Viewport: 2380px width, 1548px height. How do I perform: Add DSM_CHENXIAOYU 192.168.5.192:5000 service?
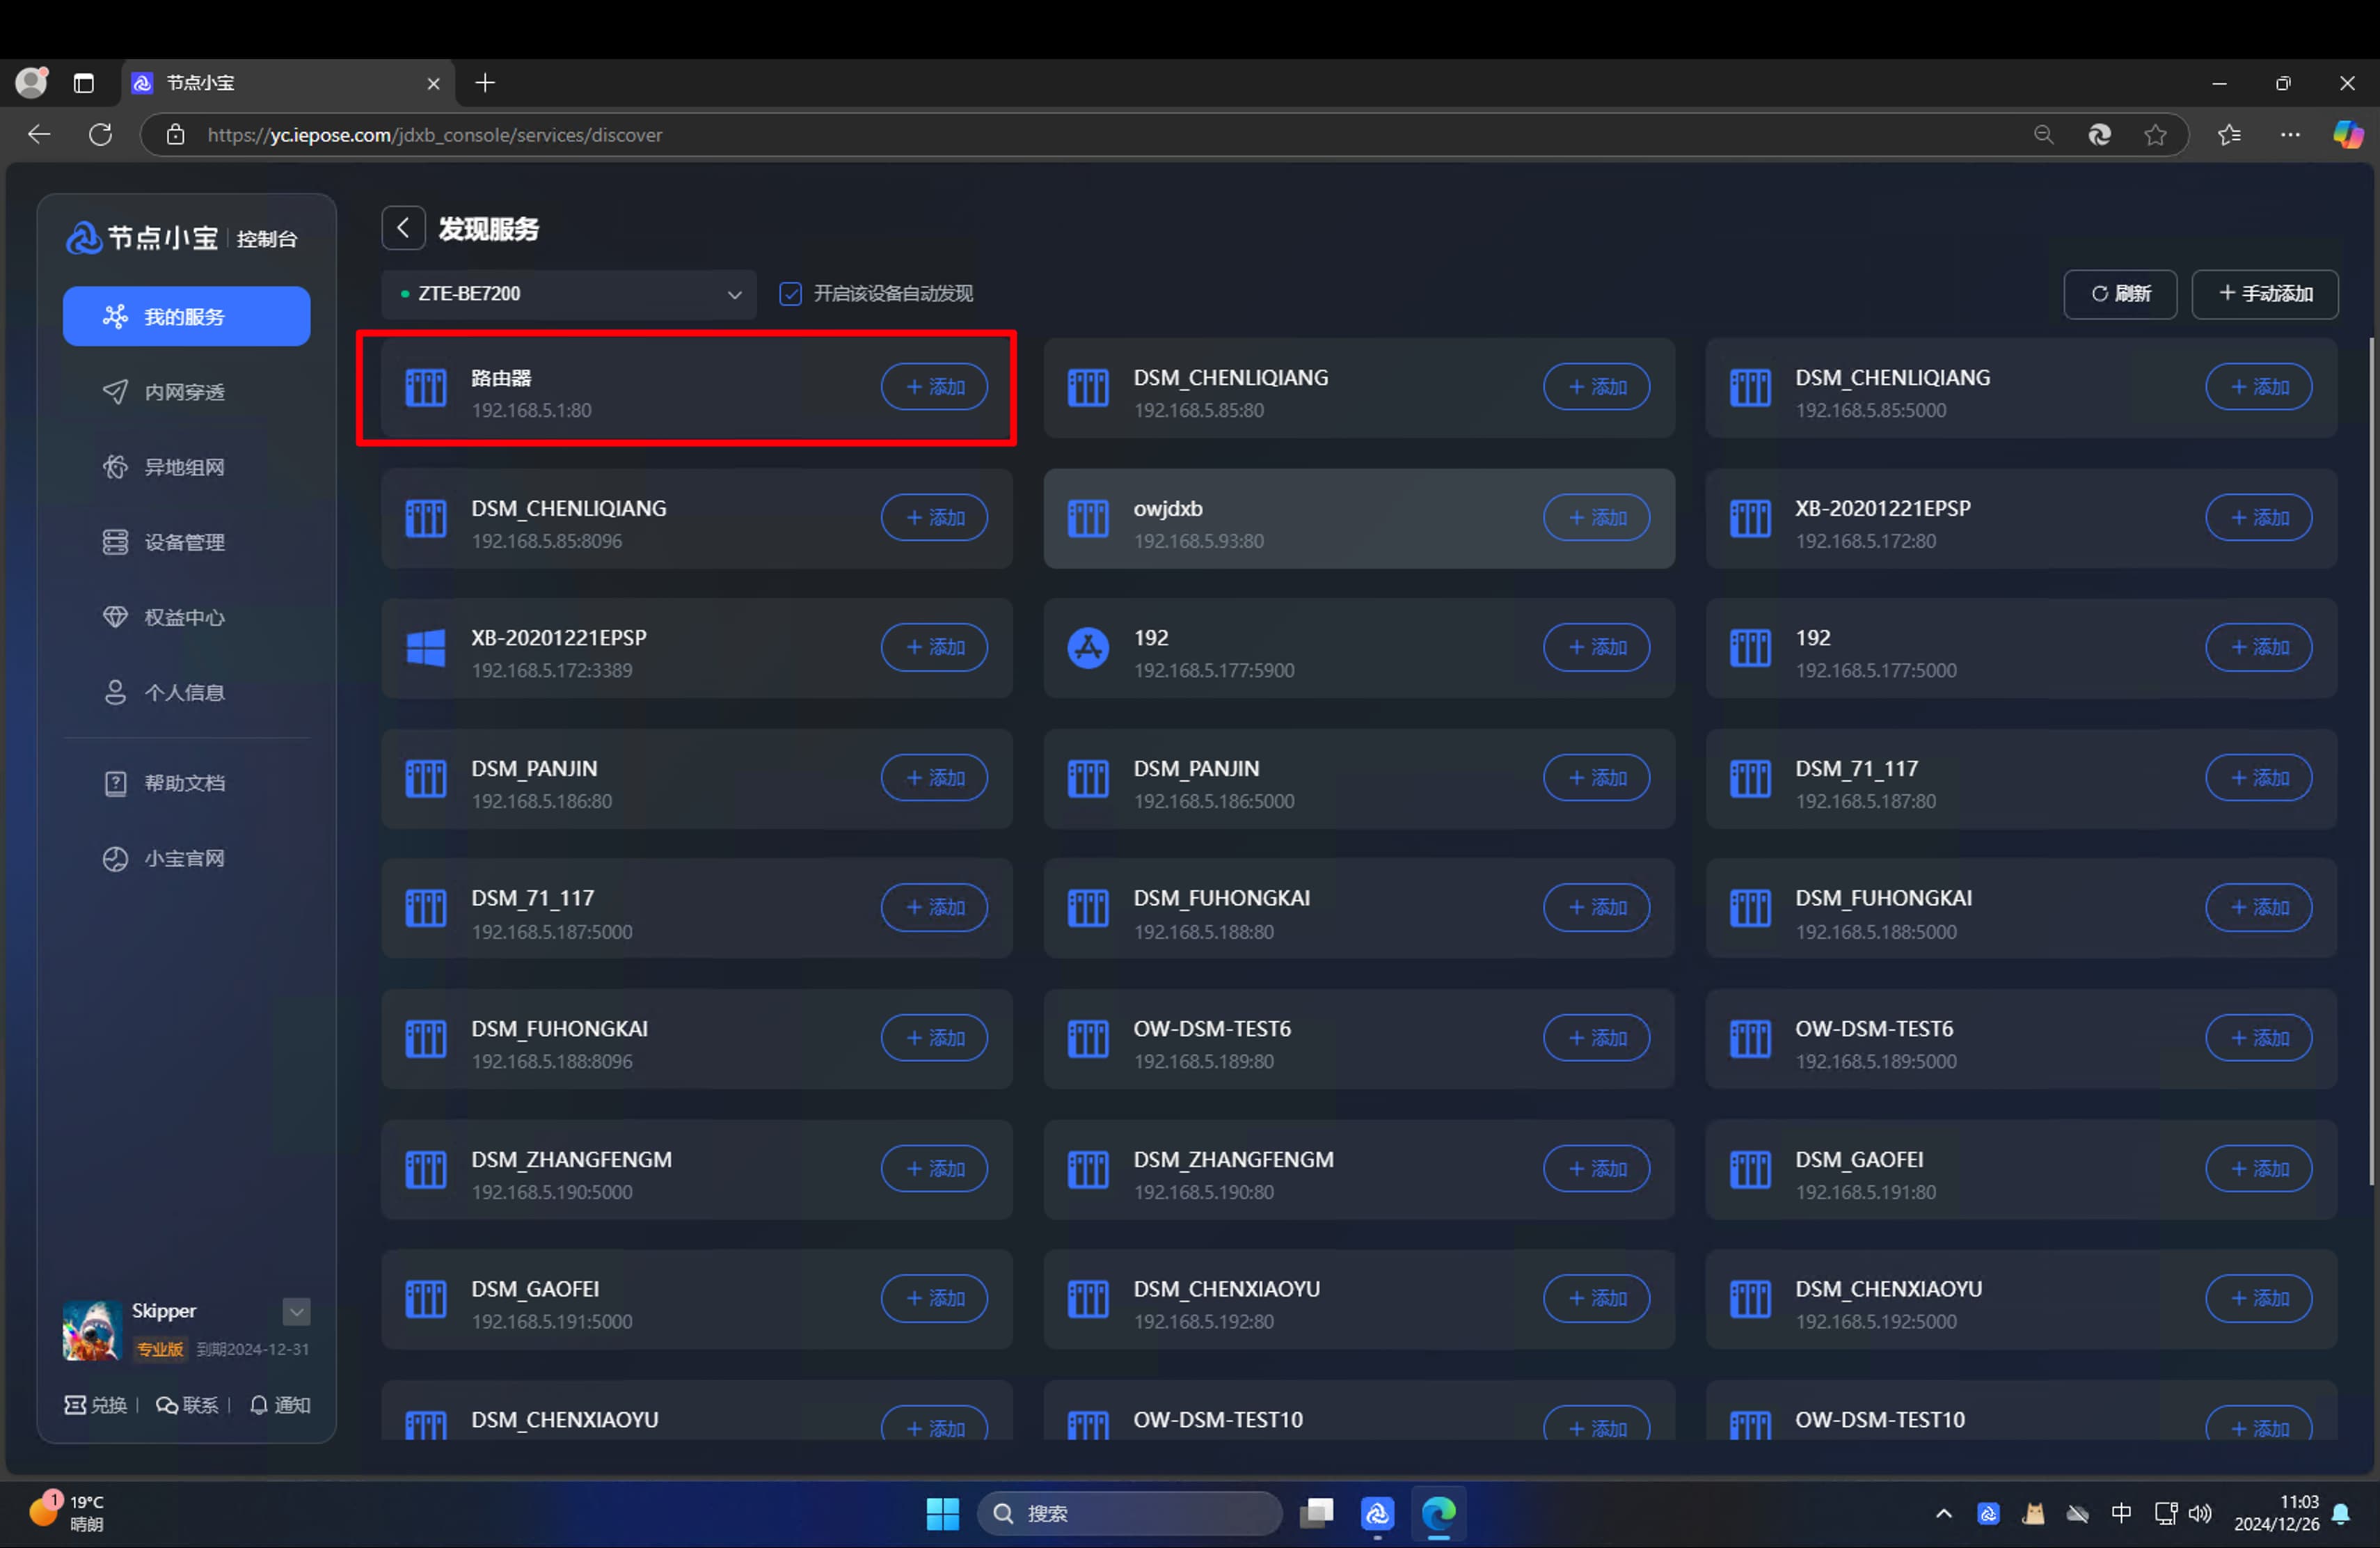pos(2258,1298)
